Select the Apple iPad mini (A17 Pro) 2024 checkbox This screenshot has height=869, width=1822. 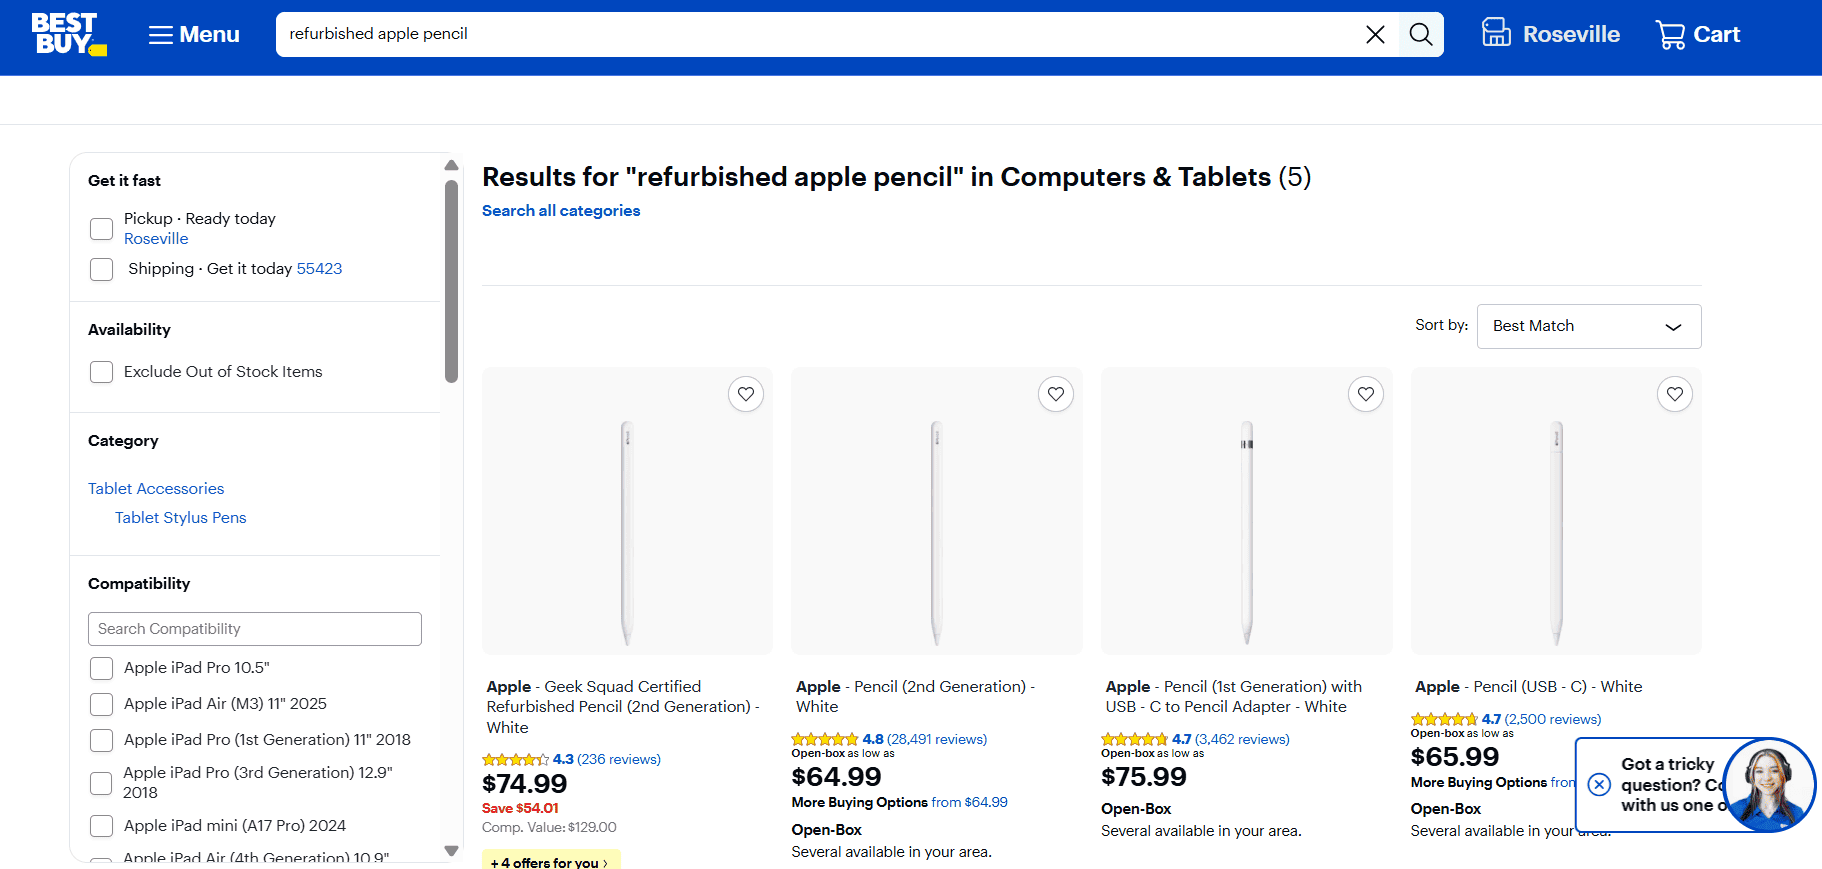pos(101,826)
